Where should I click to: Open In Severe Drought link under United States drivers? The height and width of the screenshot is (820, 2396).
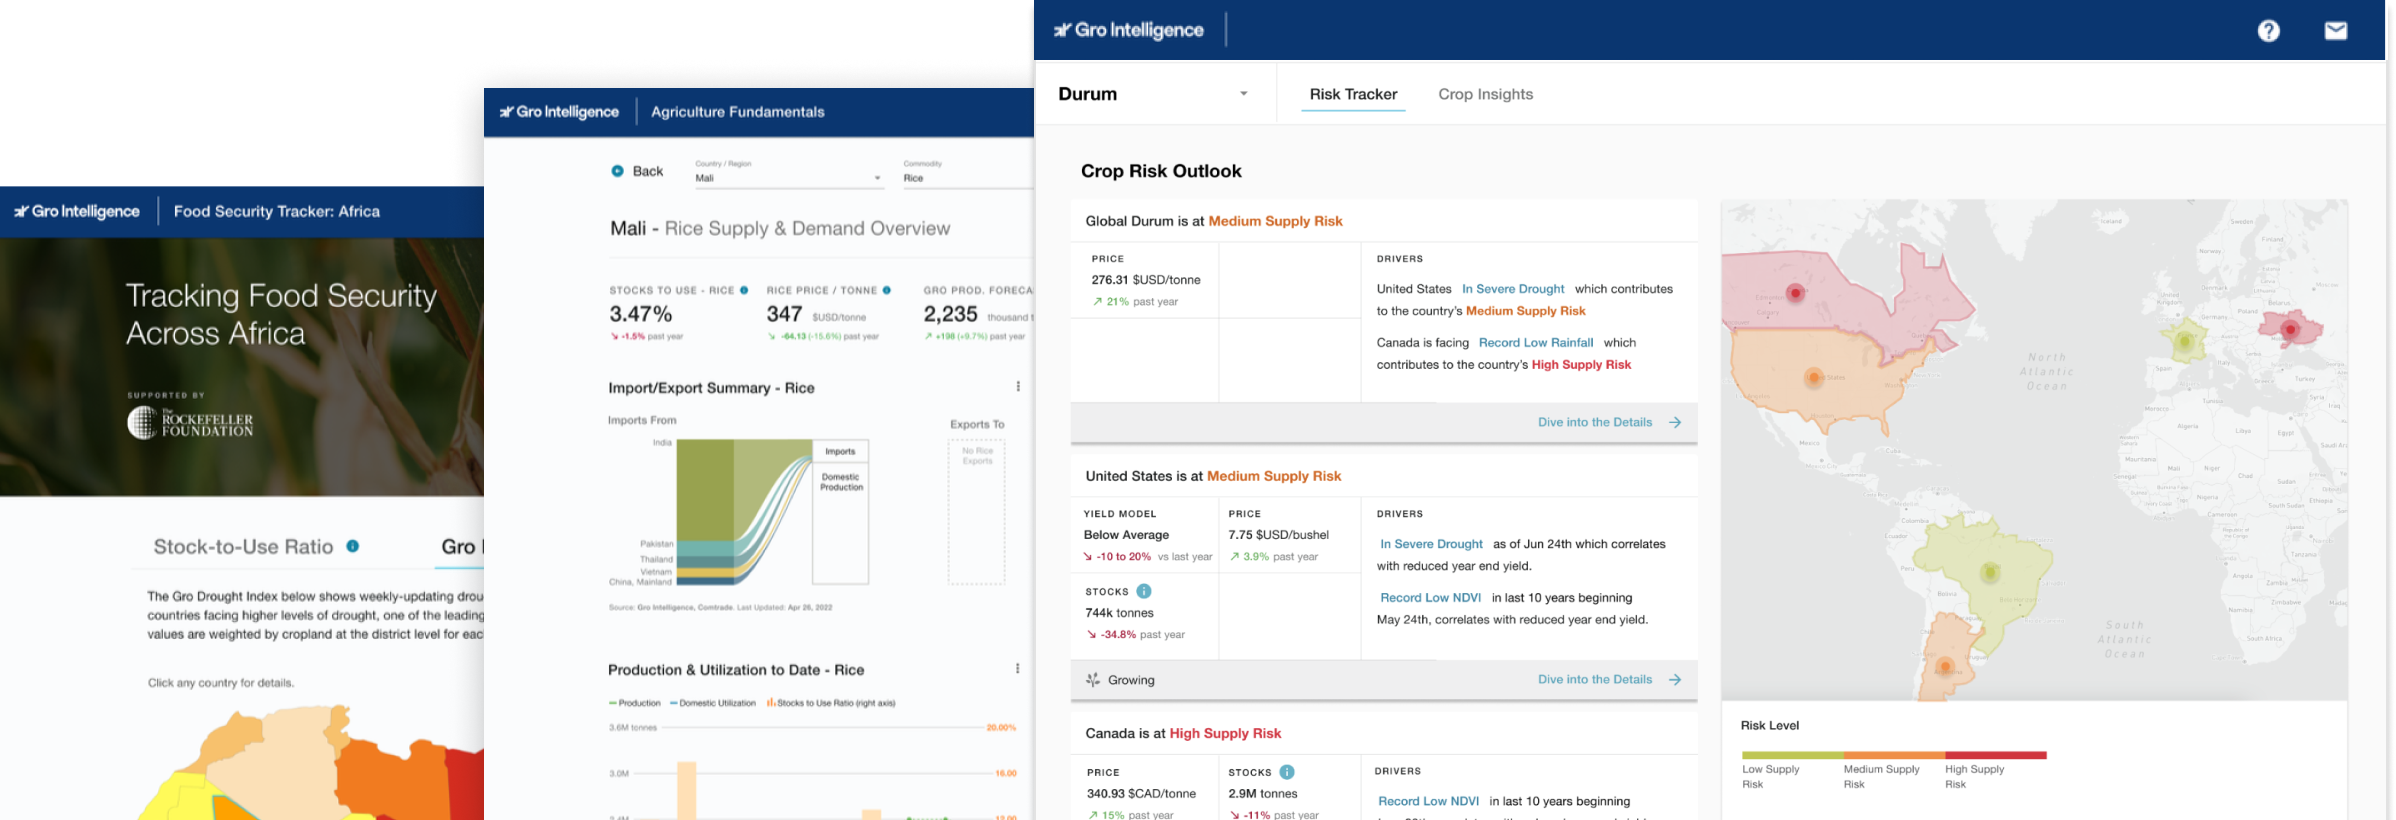[x=1431, y=544]
